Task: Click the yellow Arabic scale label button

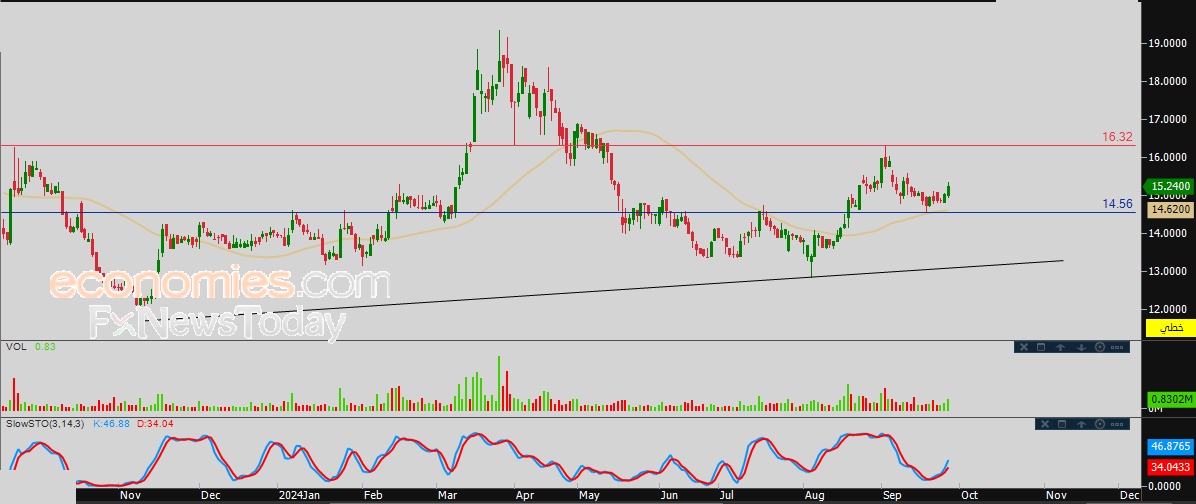Action: tap(1170, 328)
